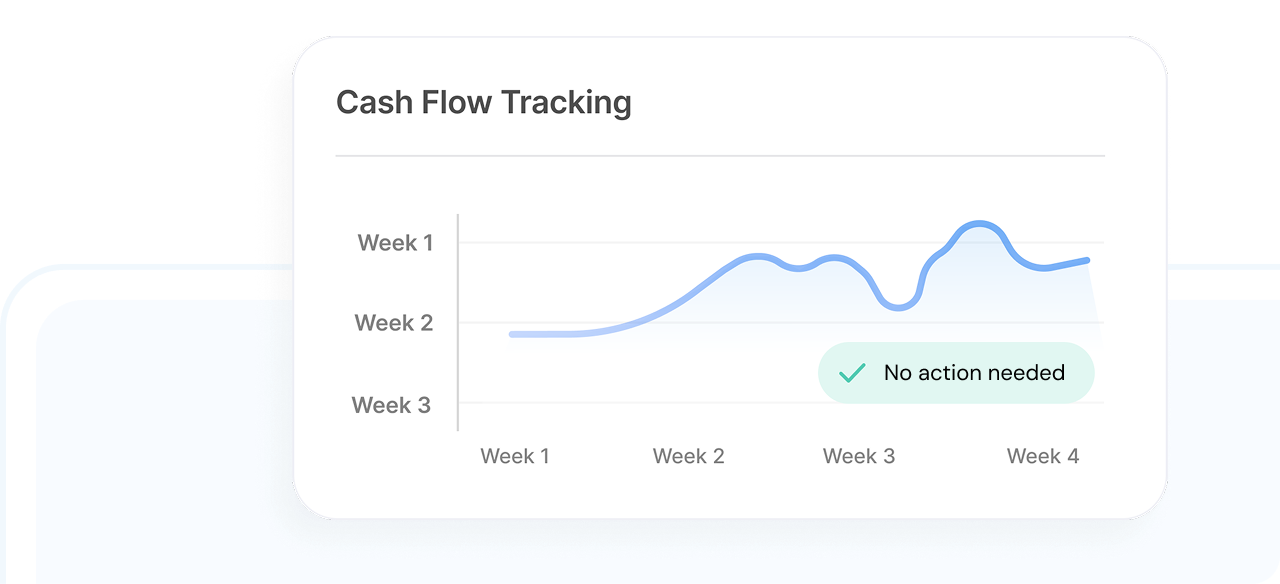Click the first crest of the line above Week 2

click(x=757, y=257)
